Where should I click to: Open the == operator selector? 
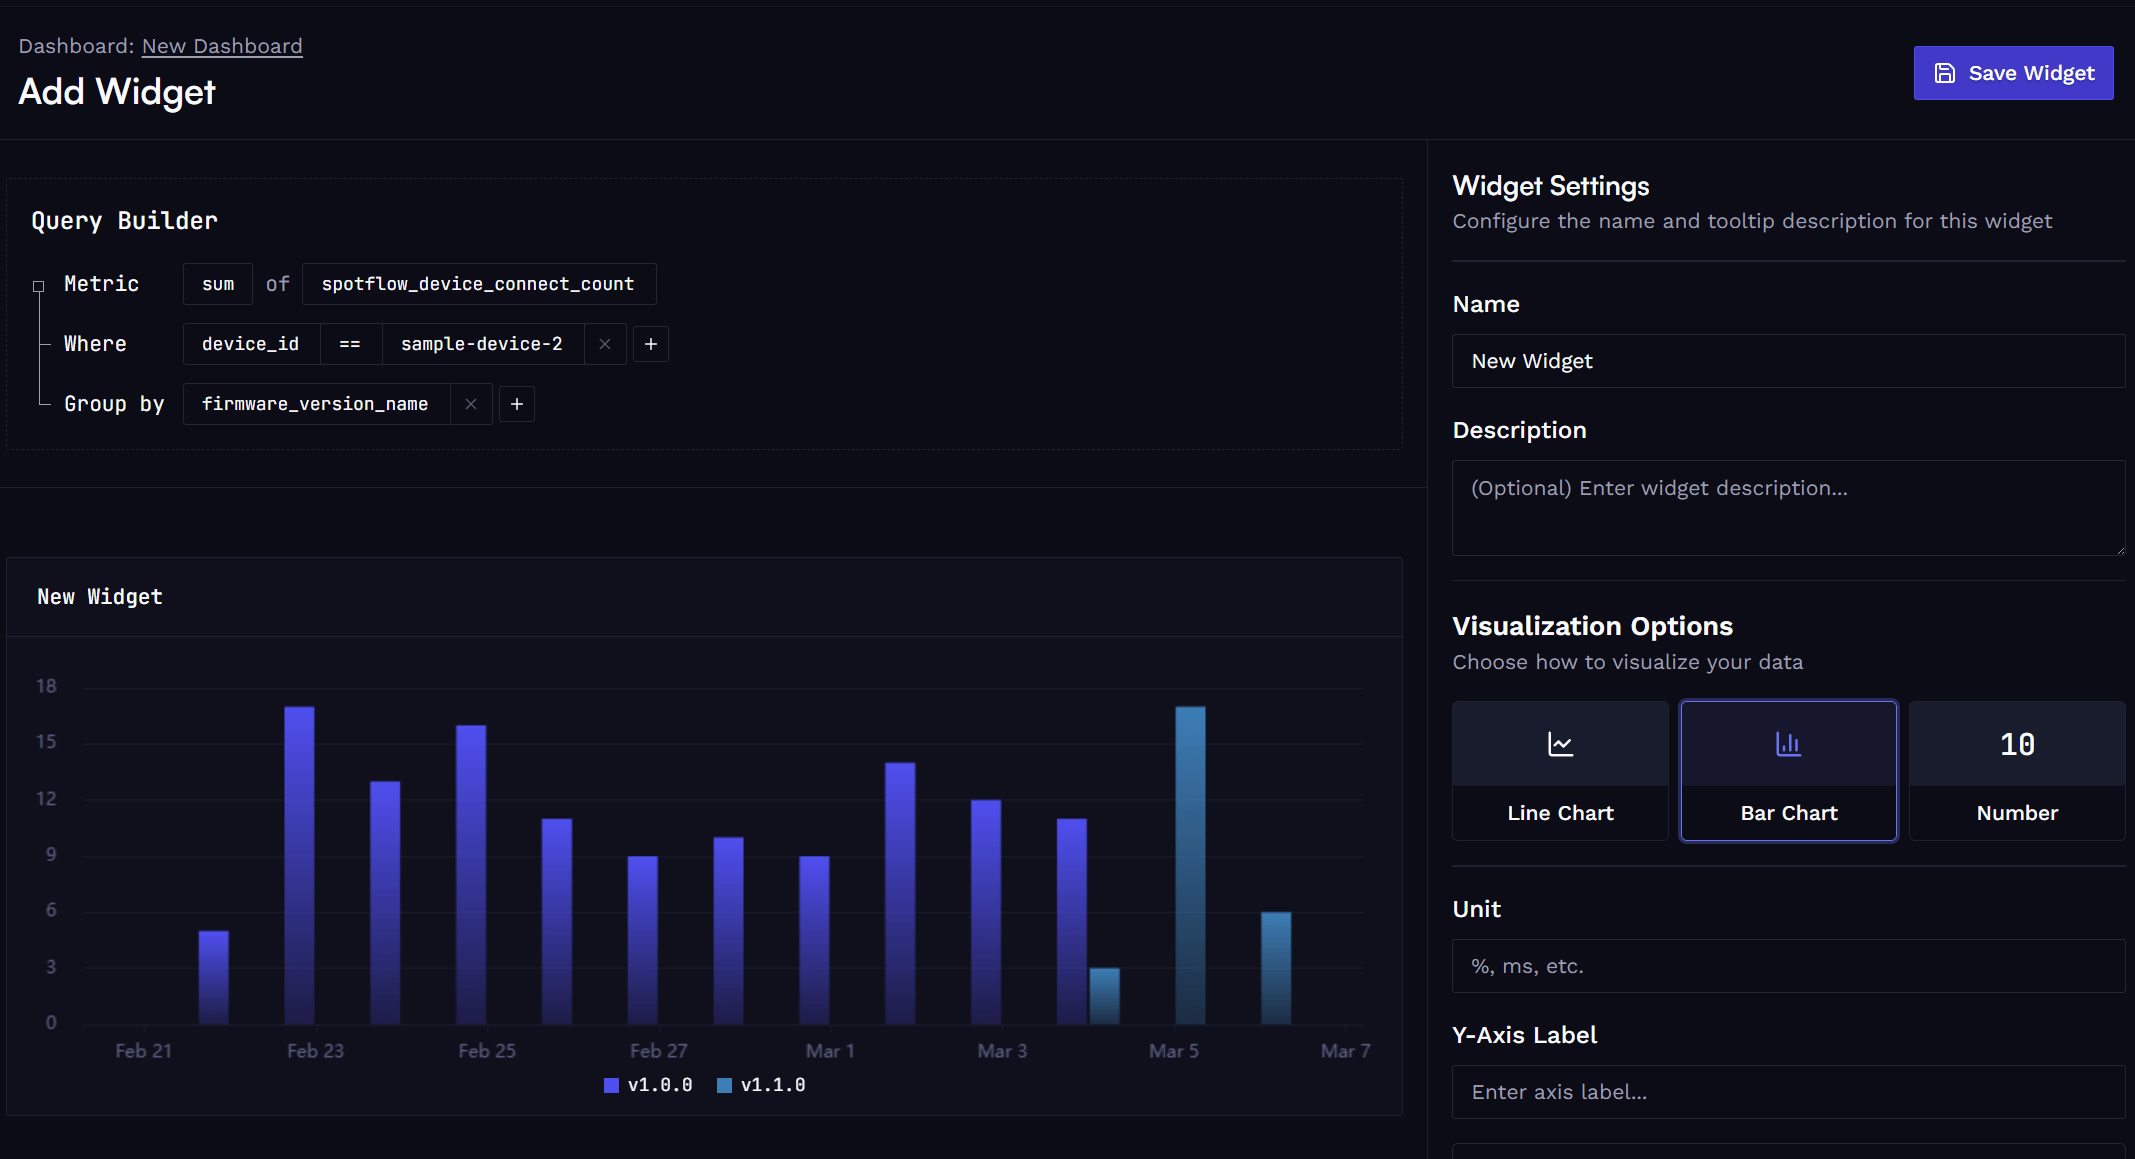coord(350,343)
